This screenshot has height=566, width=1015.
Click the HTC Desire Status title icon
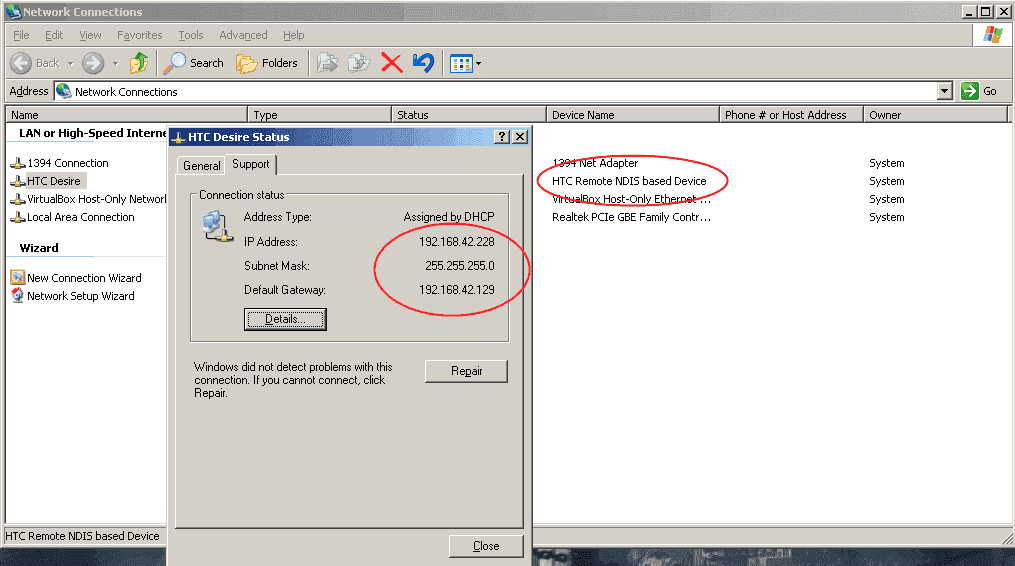tap(178, 137)
